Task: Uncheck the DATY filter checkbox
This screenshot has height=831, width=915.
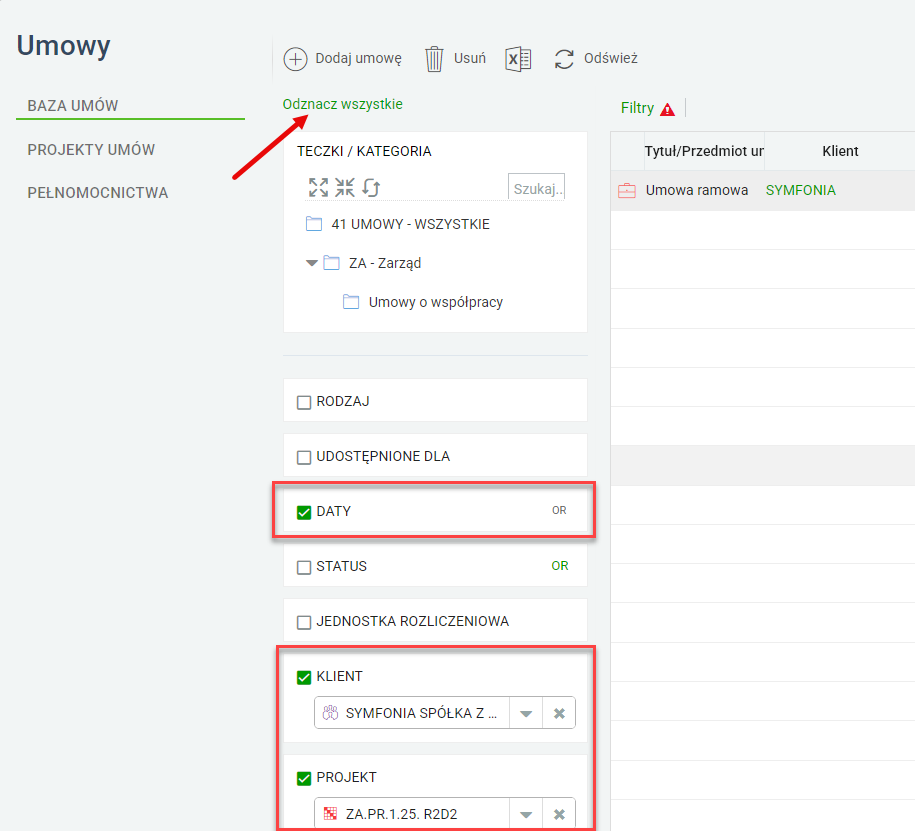Action: pos(304,512)
